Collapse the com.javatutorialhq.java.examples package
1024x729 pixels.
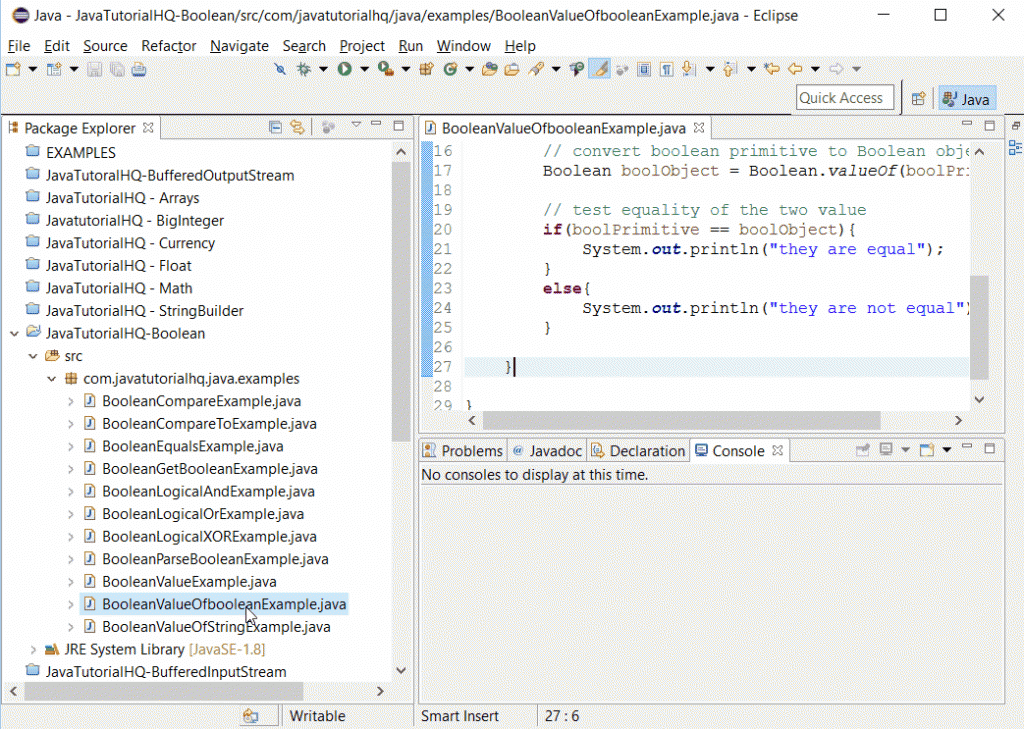[x=52, y=378]
